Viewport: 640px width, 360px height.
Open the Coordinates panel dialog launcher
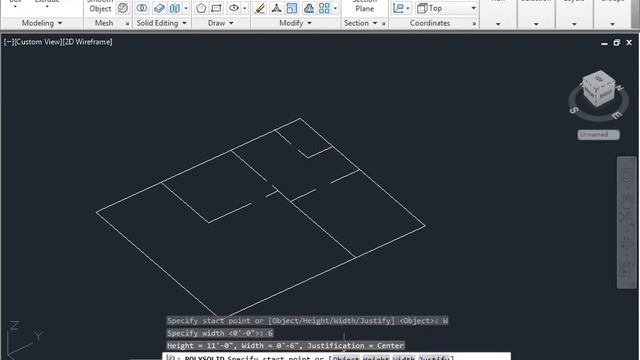[x=474, y=24]
